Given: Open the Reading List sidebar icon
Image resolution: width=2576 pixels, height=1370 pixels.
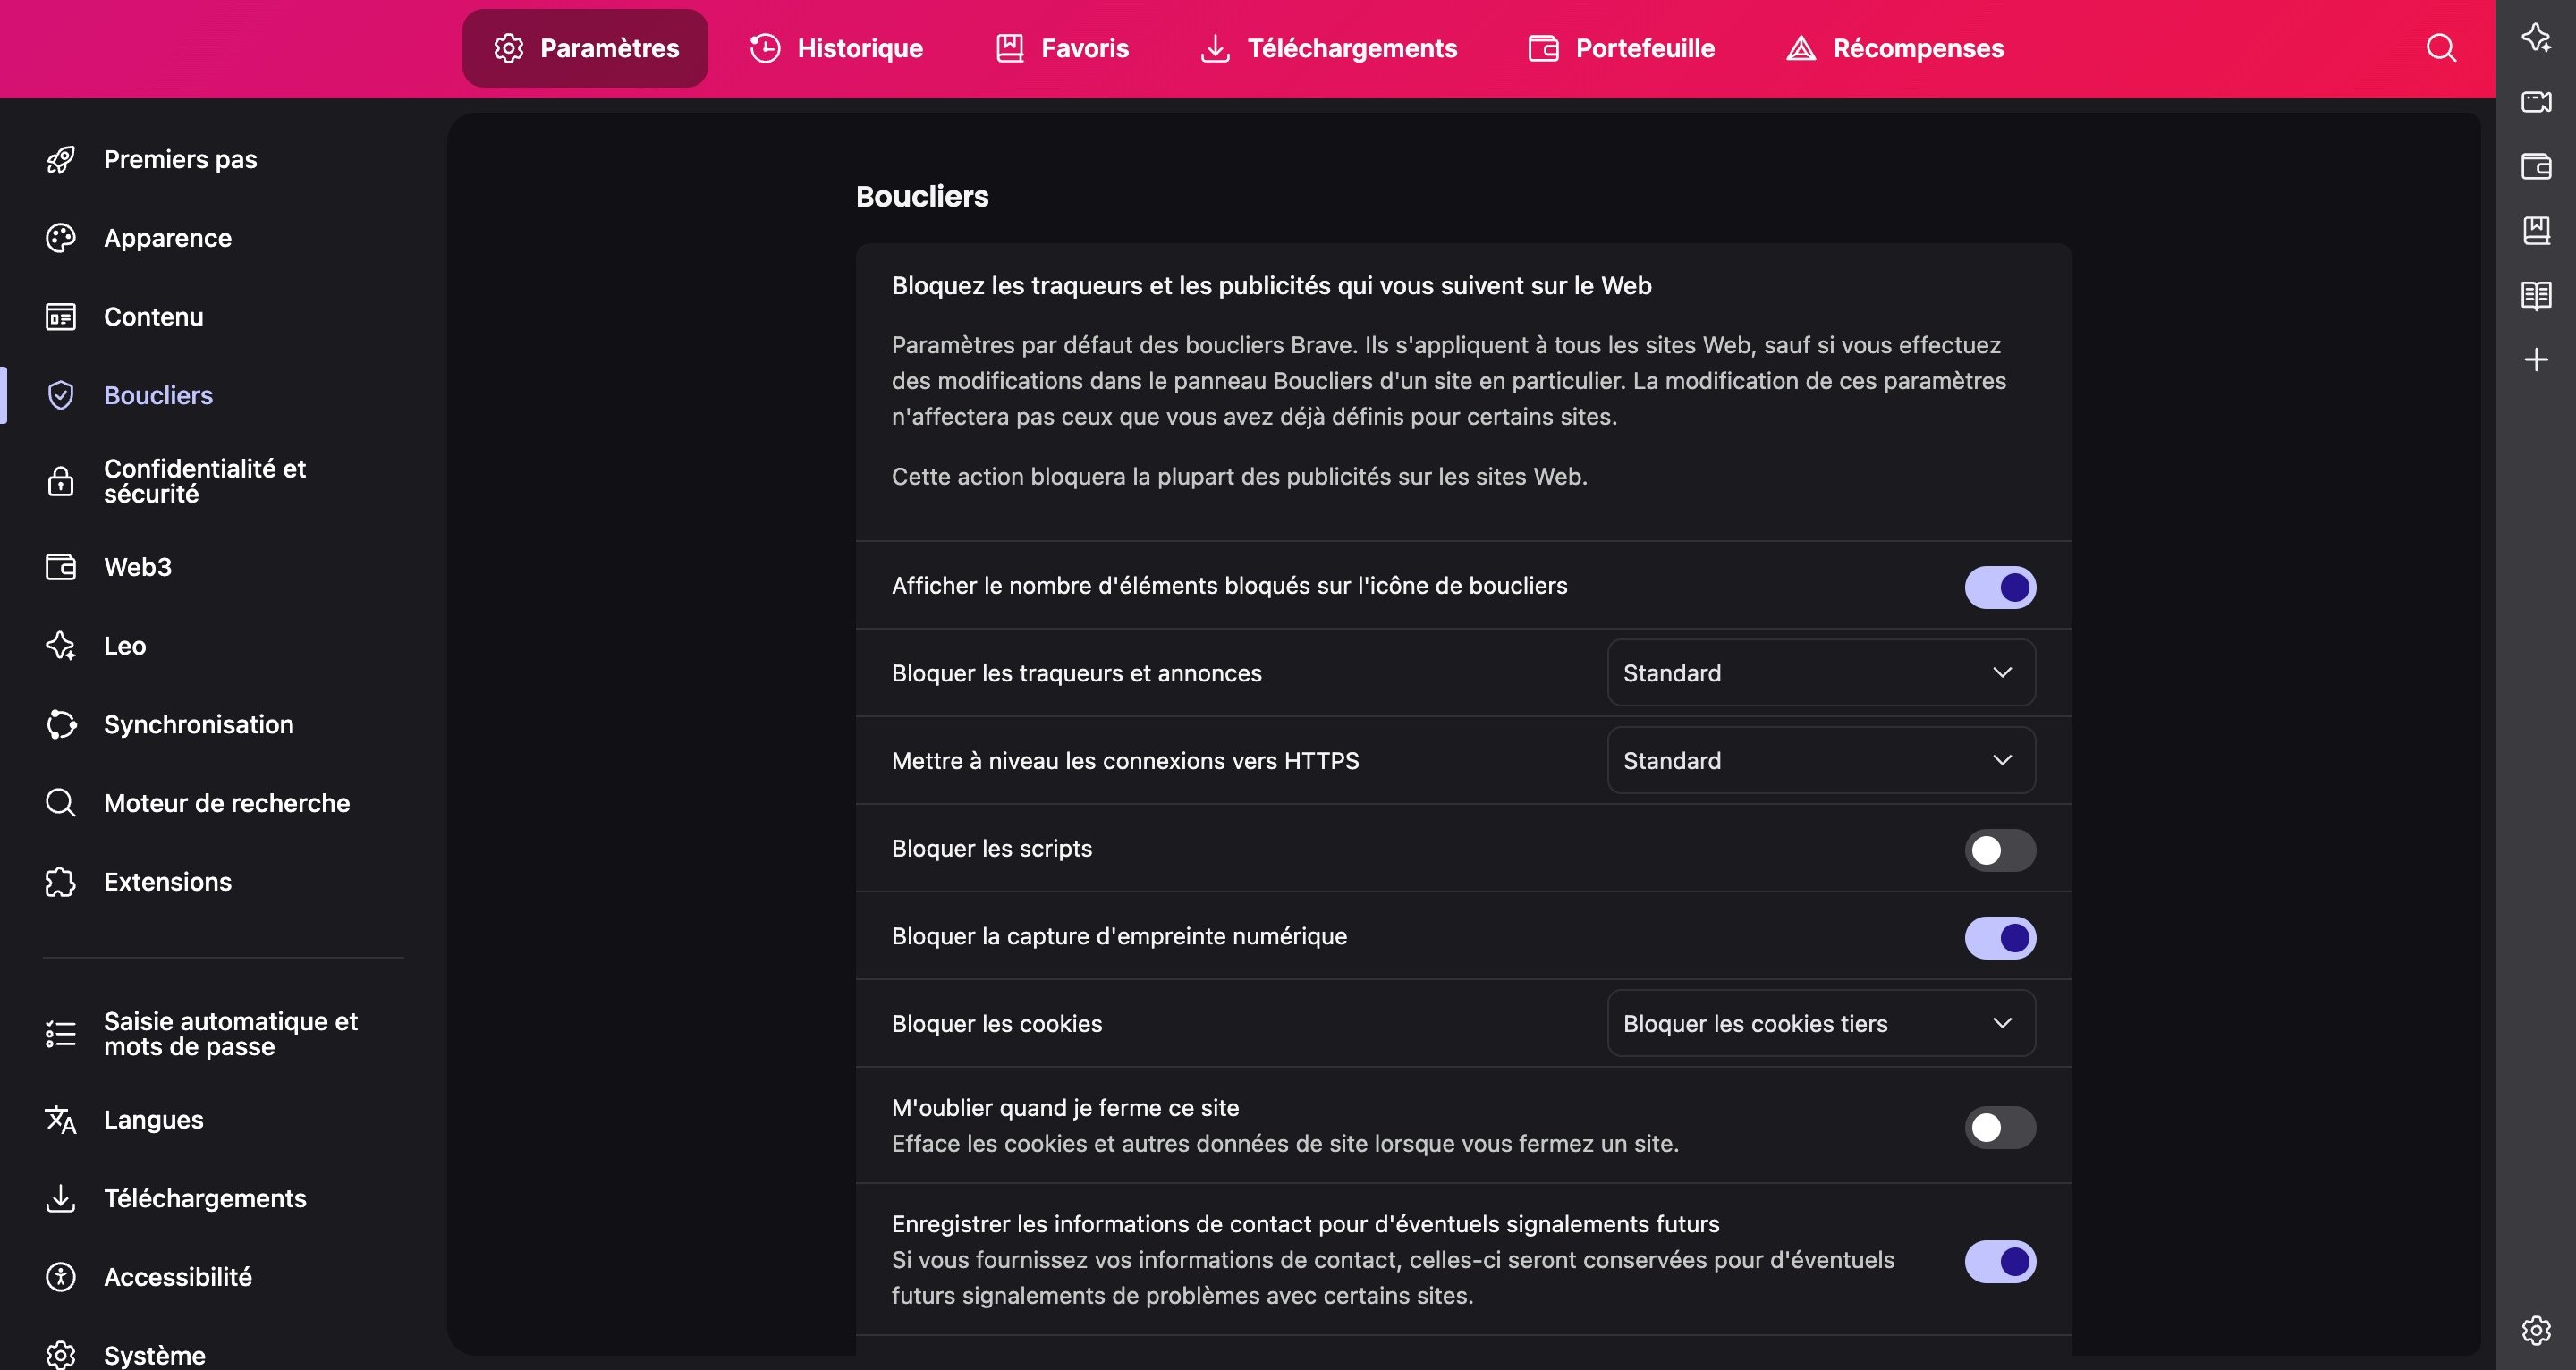Looking at the screenshot, I should 2537,295.
